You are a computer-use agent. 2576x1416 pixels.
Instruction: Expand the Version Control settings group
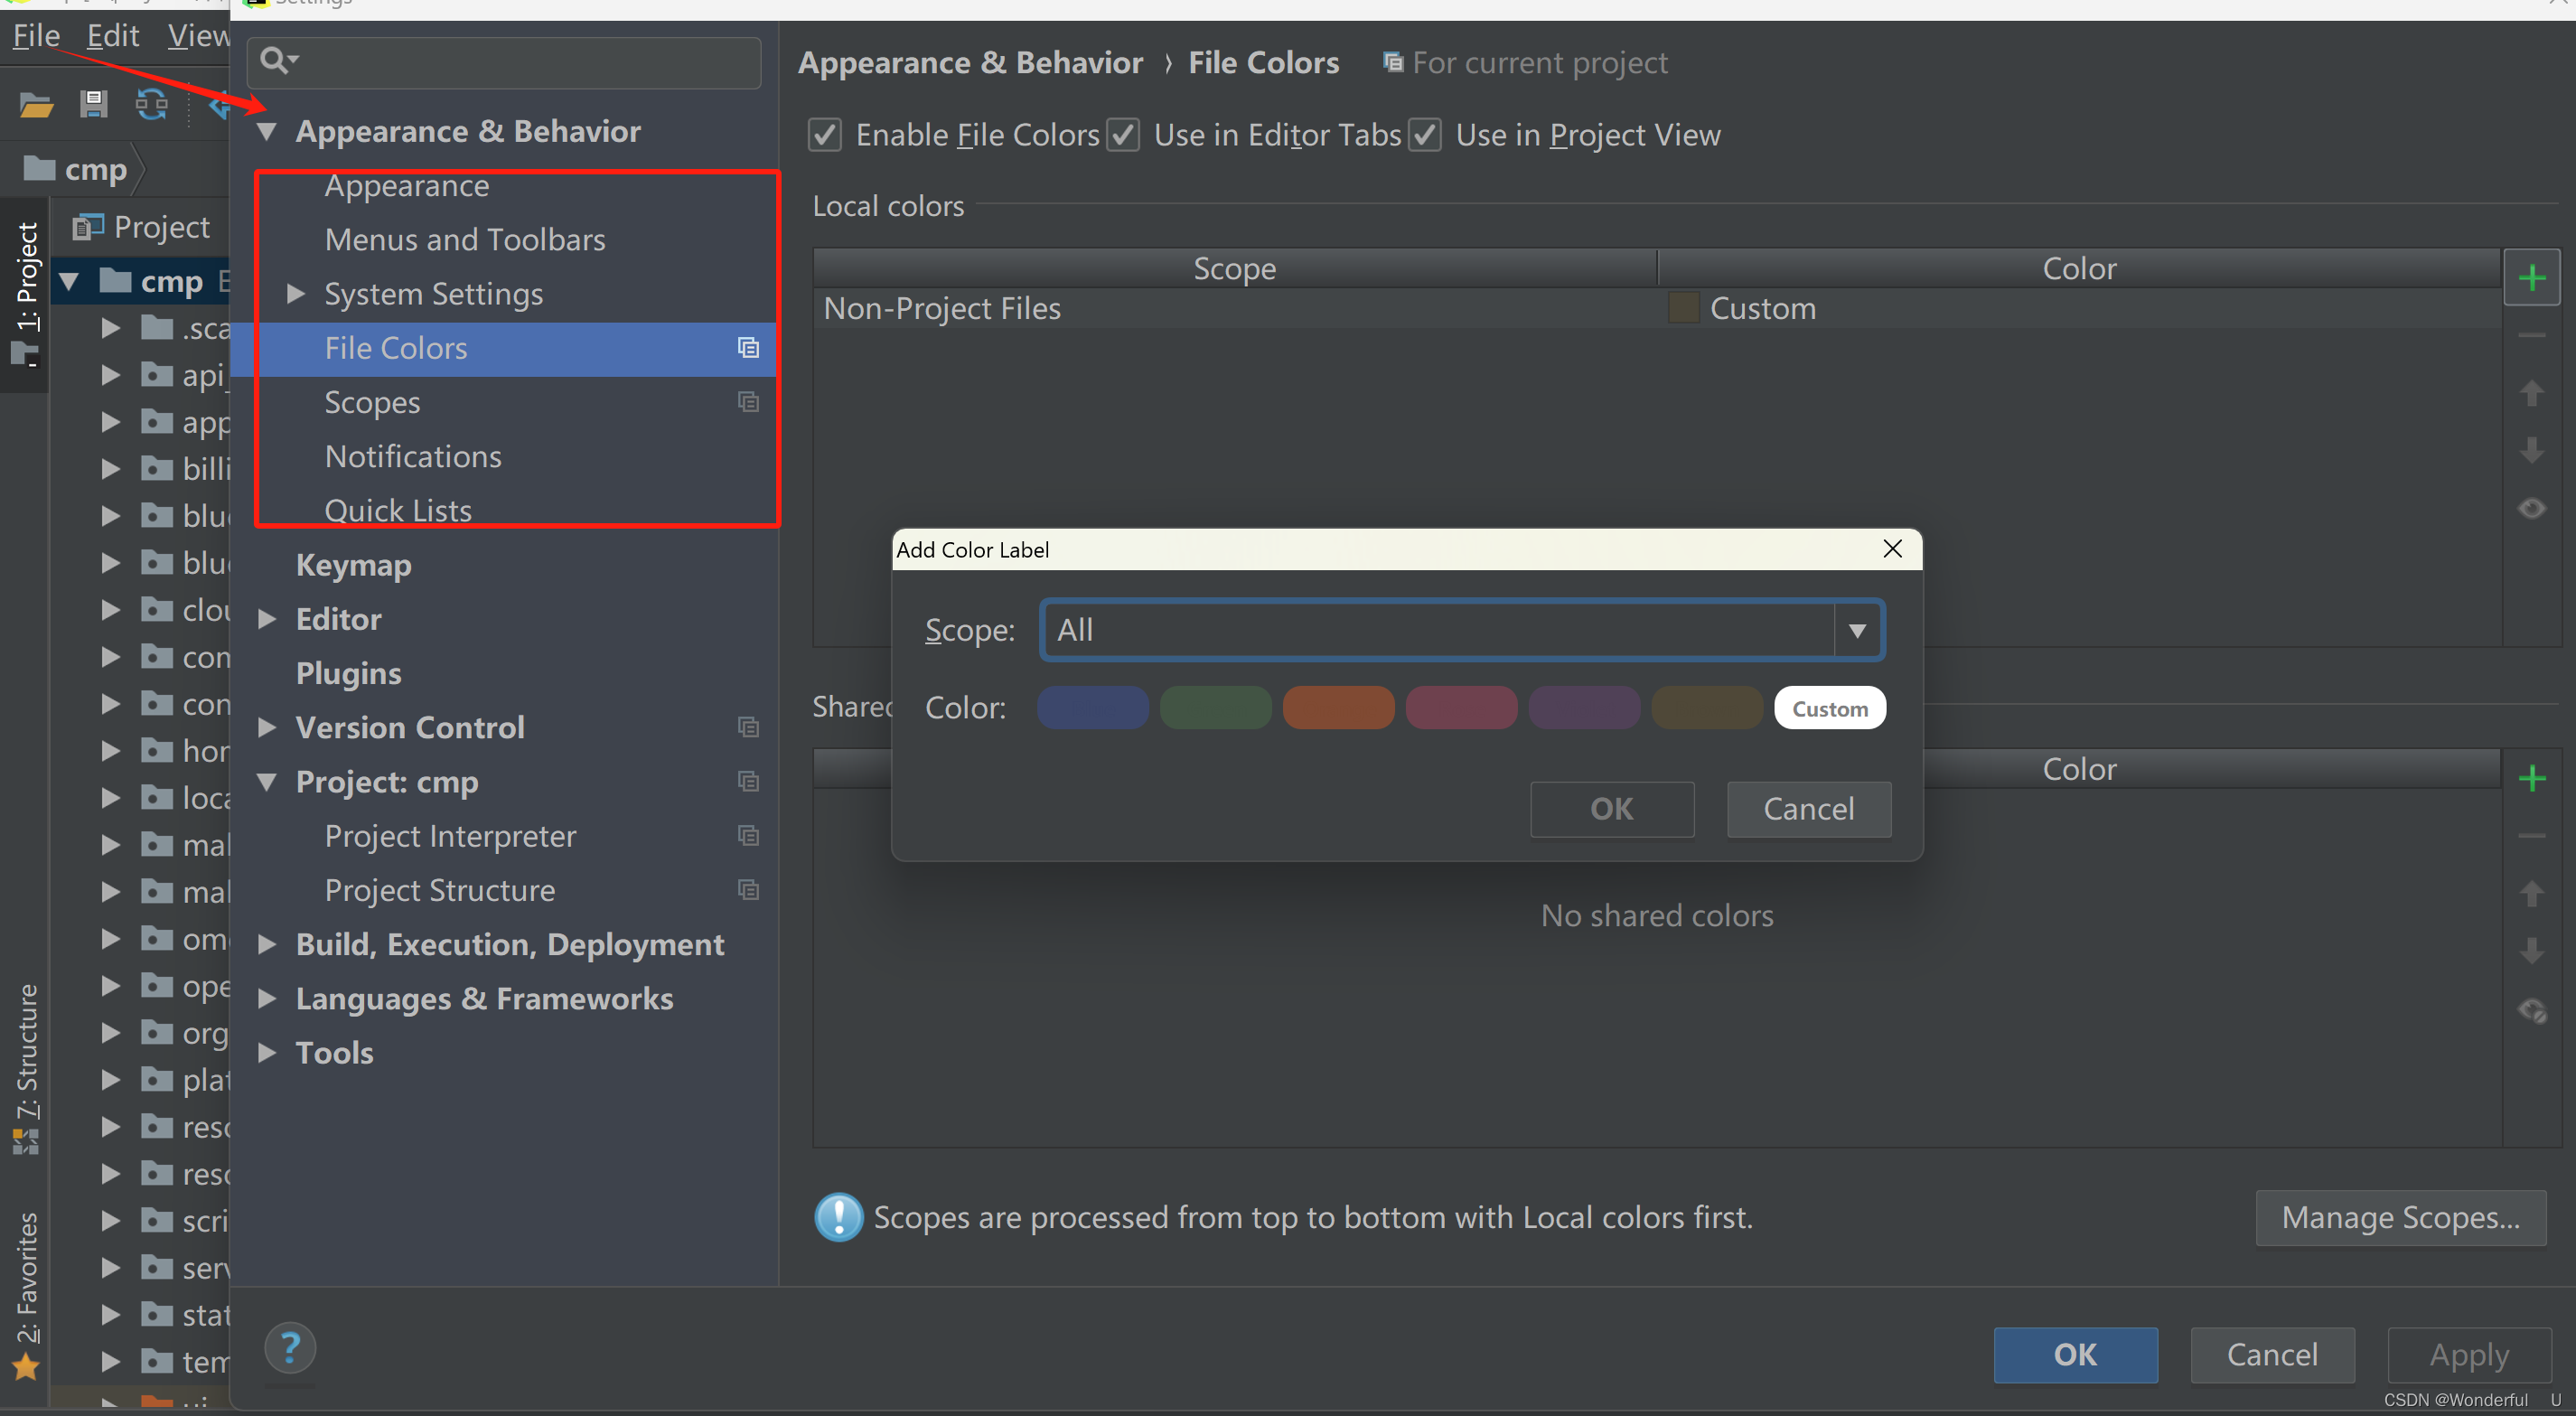(267, 727)
